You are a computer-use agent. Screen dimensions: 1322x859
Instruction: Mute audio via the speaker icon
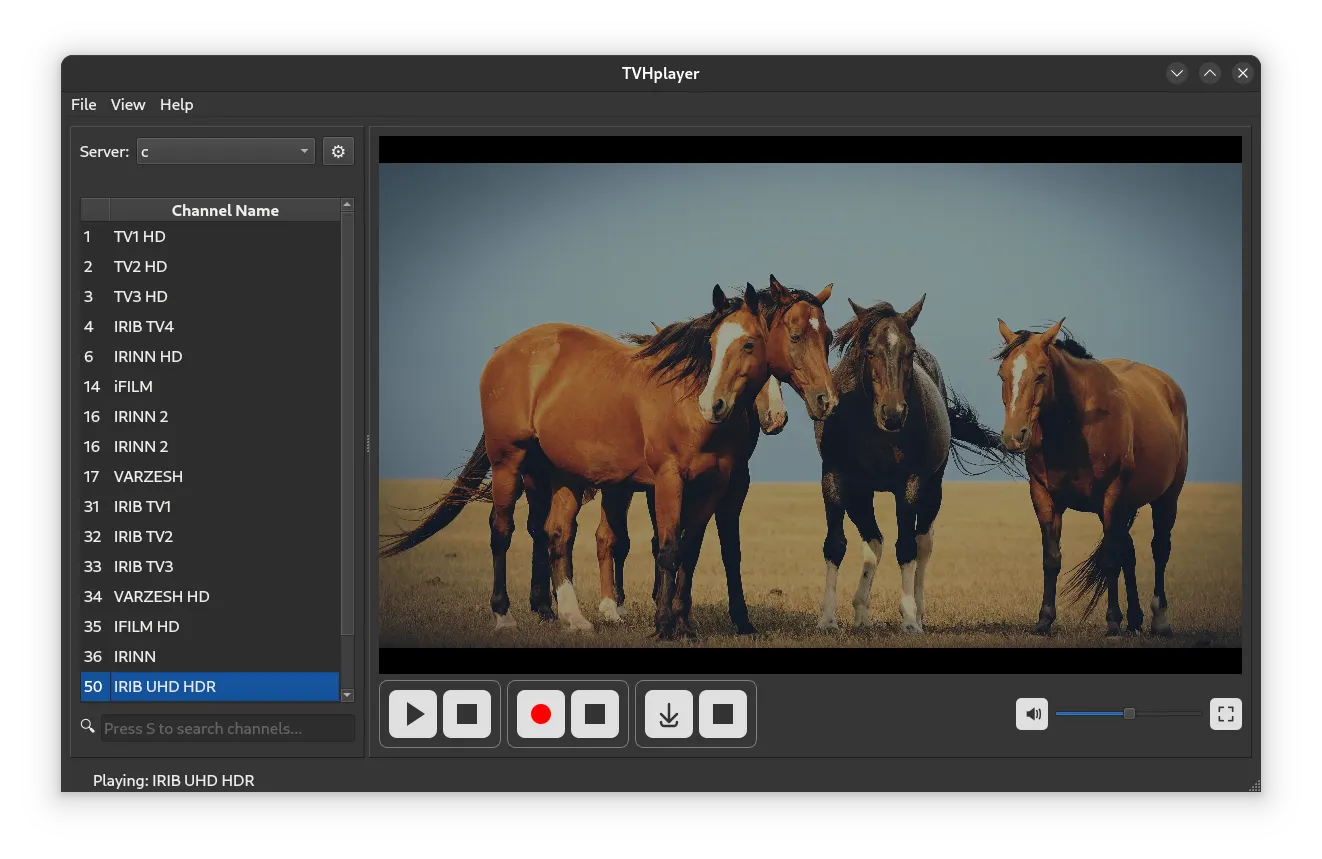(x=1032, y=714)
